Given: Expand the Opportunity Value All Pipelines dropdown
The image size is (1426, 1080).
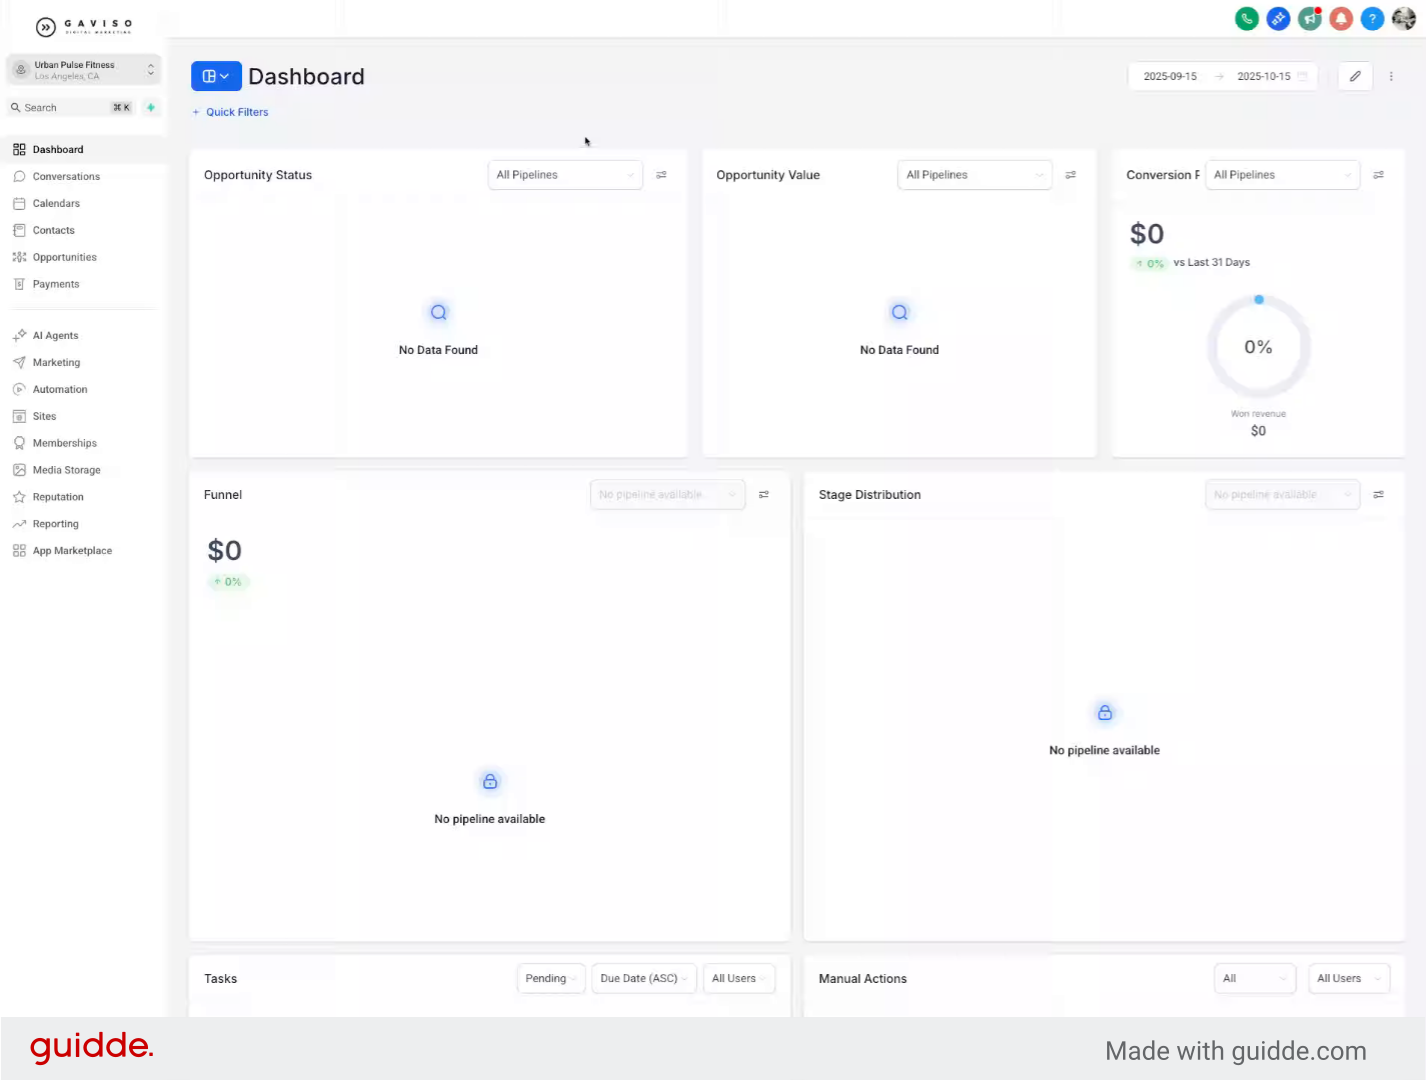Looking at the screenshot, I should tap(974, 175).
